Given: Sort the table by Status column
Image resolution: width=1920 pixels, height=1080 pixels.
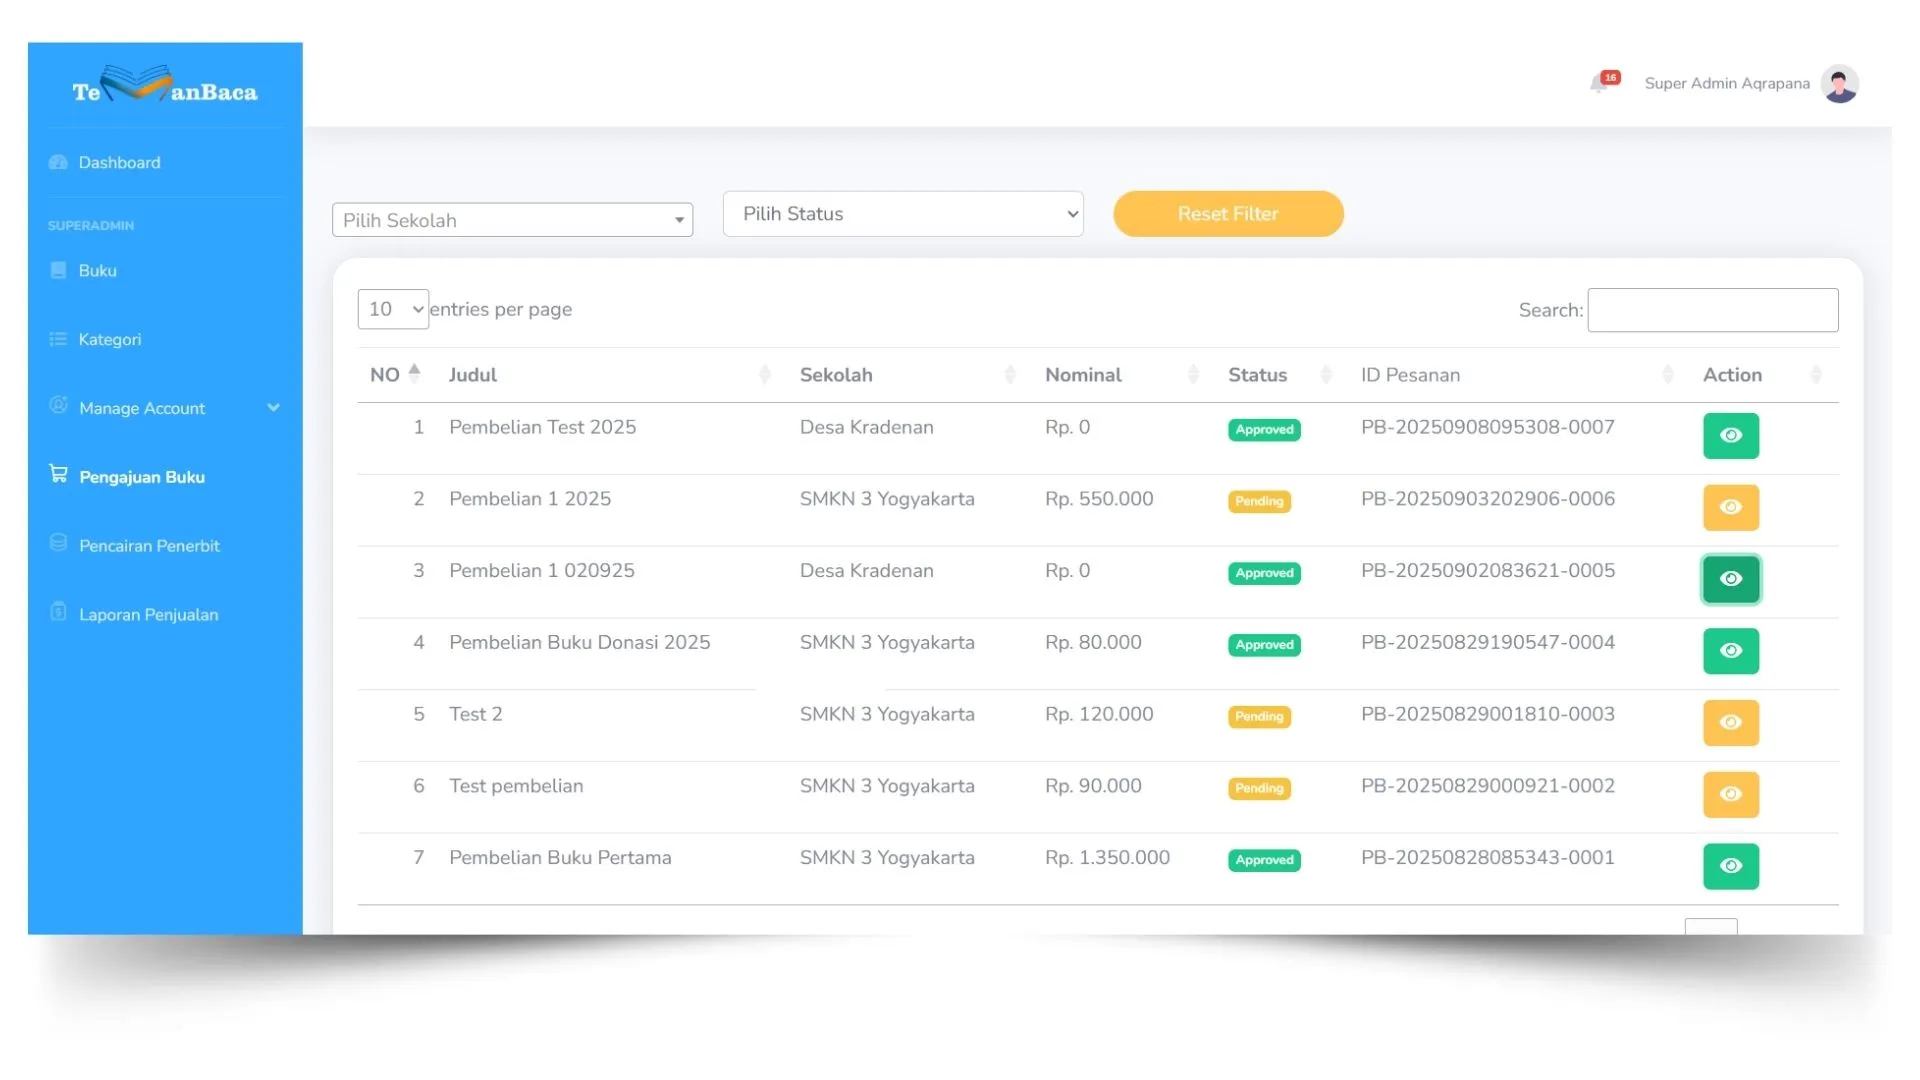Looking at the screenshot, I should pyautogui.click(x=1257, y=375).
